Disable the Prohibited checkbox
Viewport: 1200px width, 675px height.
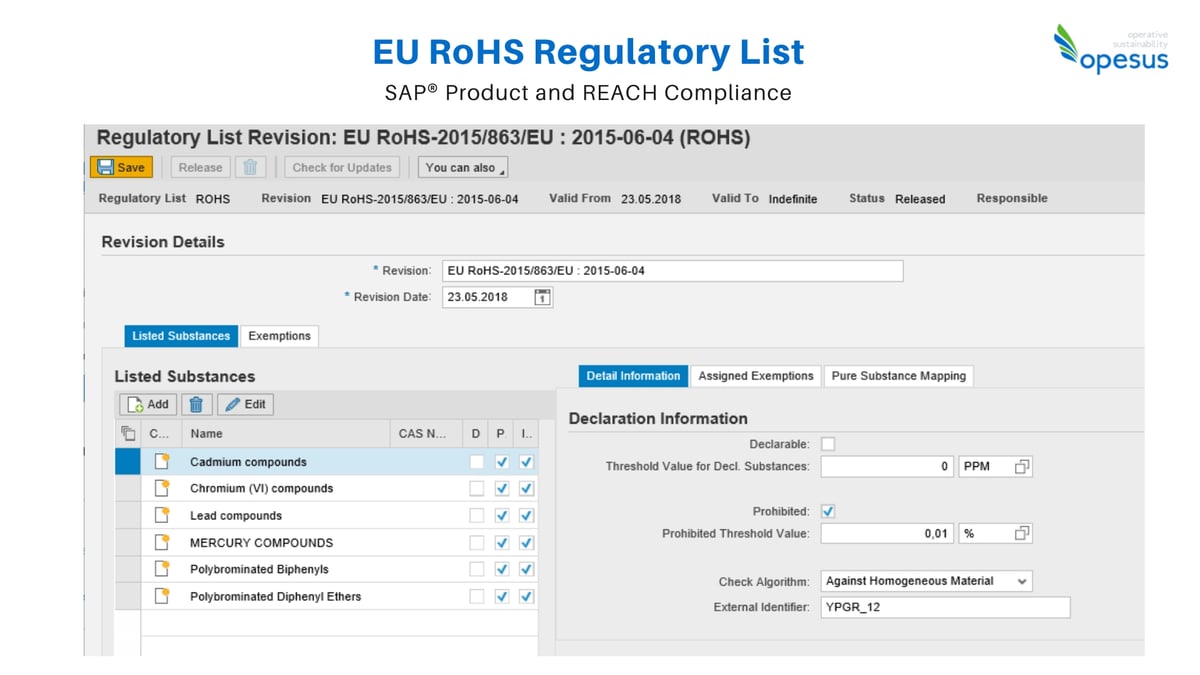click(828, 510)
